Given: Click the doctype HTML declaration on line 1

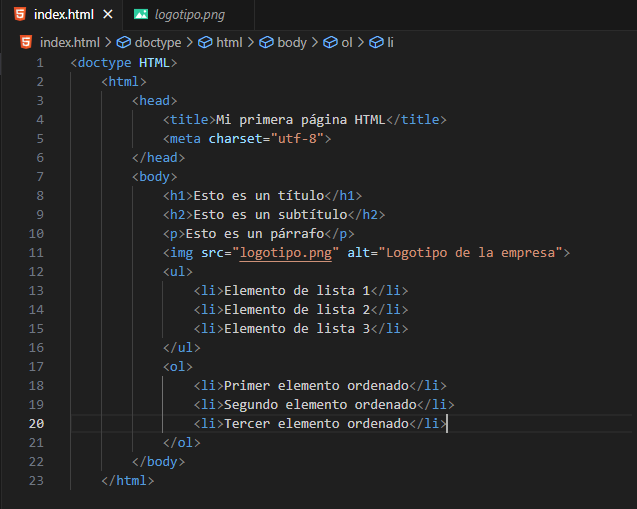Looking at the screenshot, I should (124, 63).
